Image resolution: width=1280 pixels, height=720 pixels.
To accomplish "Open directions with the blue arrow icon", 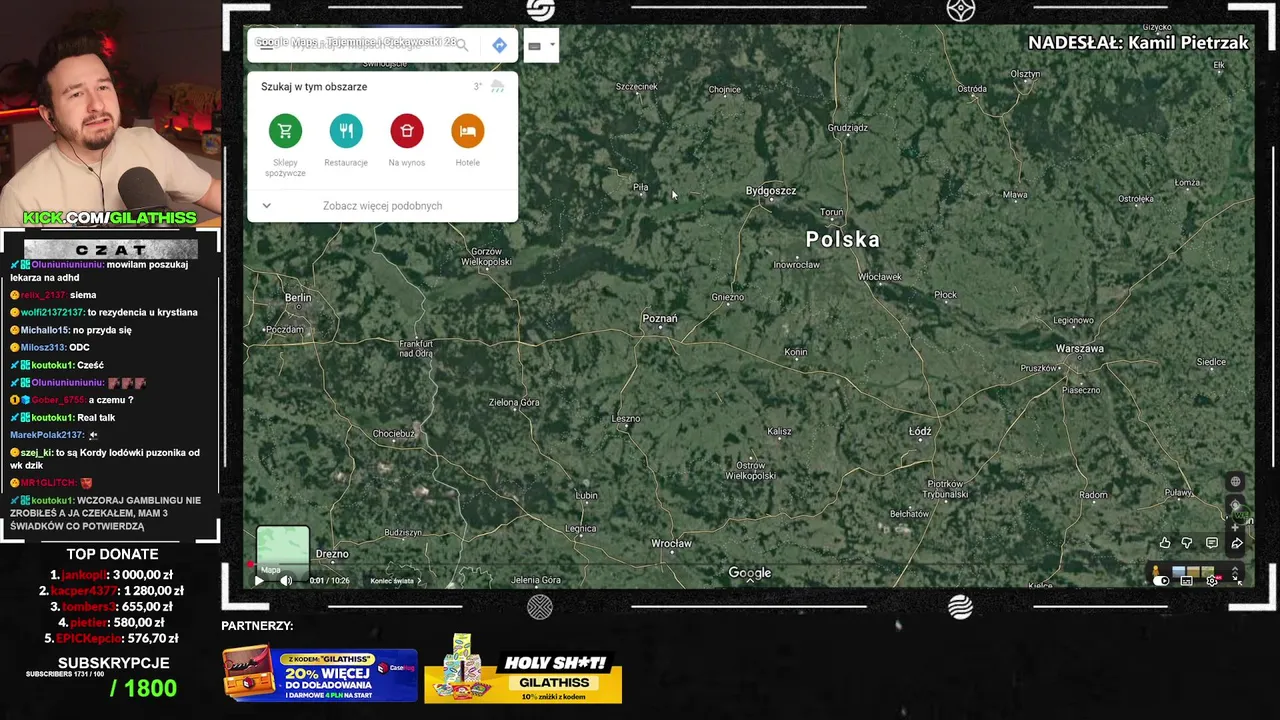I will click(499, 45).
